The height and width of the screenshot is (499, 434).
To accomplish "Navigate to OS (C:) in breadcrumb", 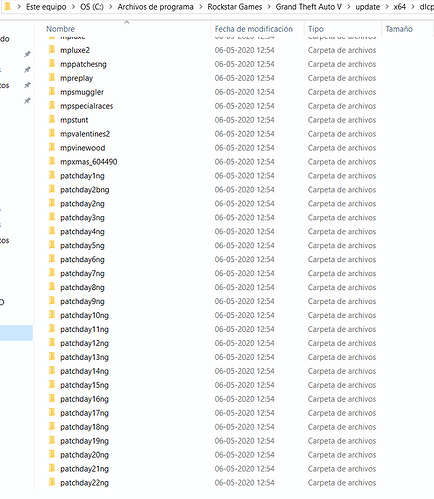I will click(92, 7).
